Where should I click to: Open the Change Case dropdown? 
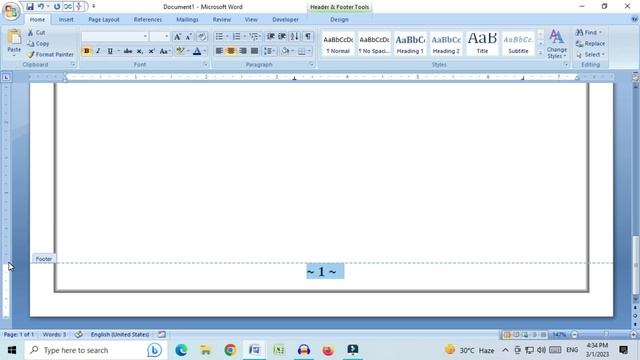[x=164, y=51]
